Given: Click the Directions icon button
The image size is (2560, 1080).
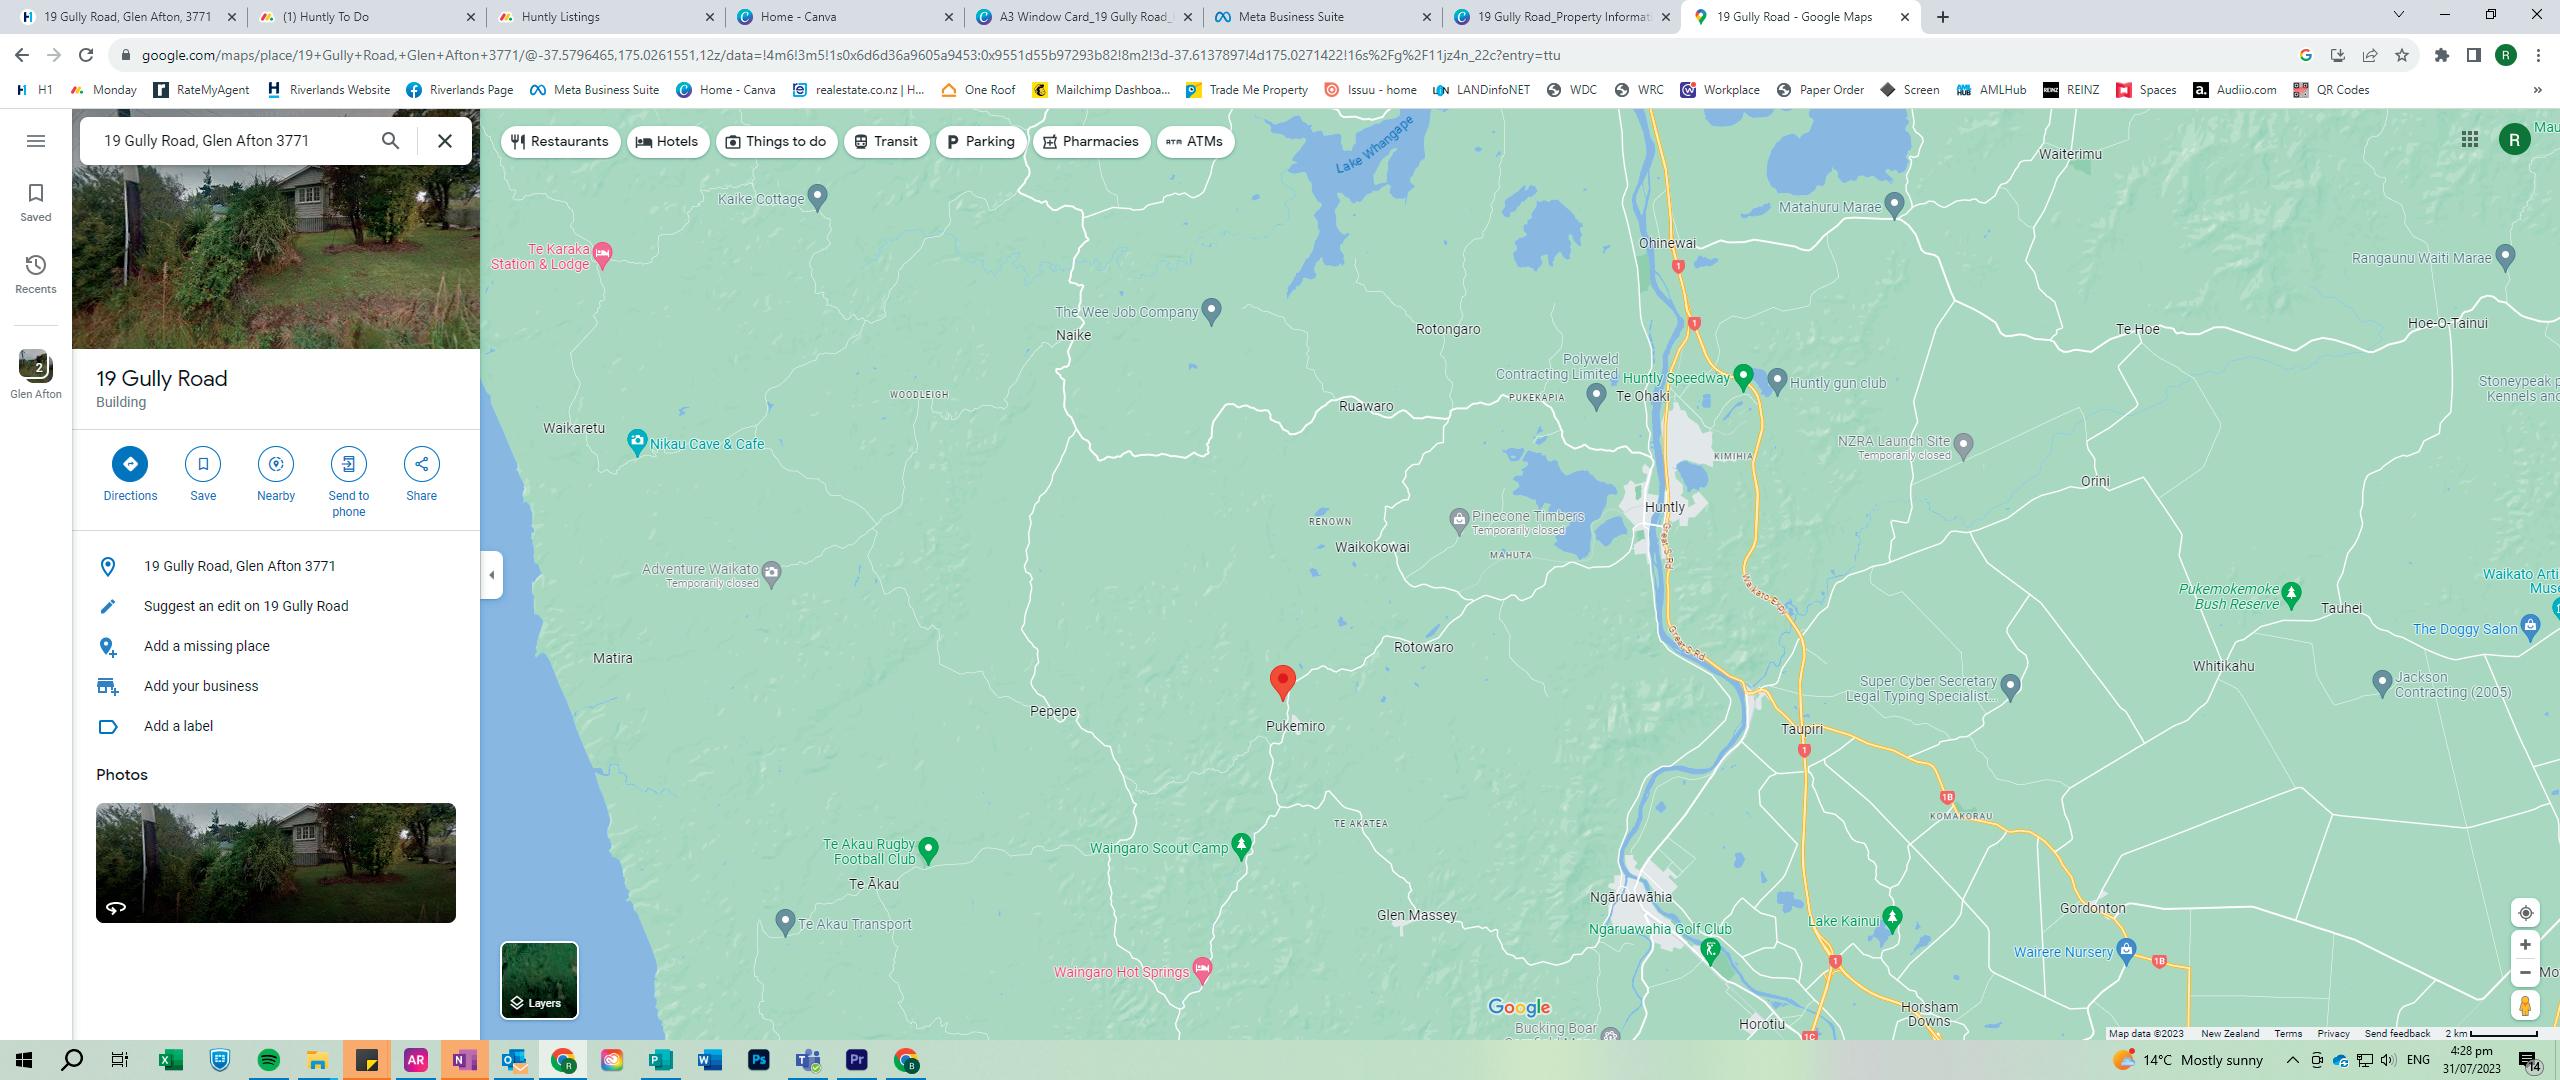Looking at the screenshot, I should [130, 464].
